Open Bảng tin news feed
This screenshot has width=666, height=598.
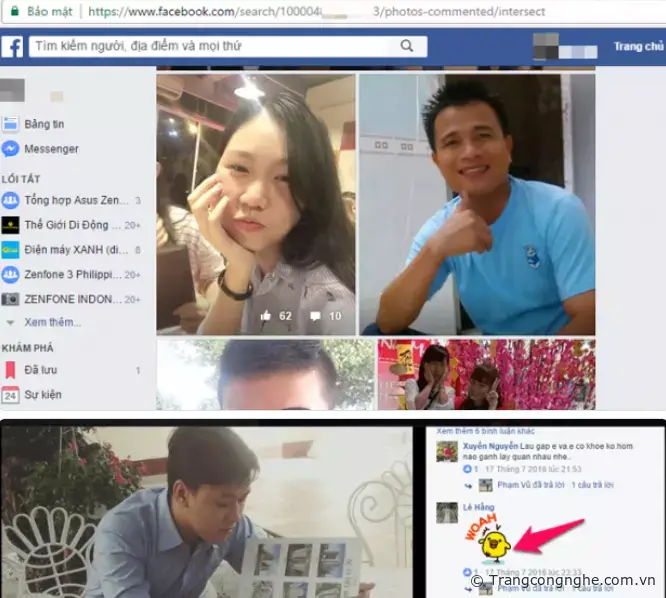coord(44,124)
